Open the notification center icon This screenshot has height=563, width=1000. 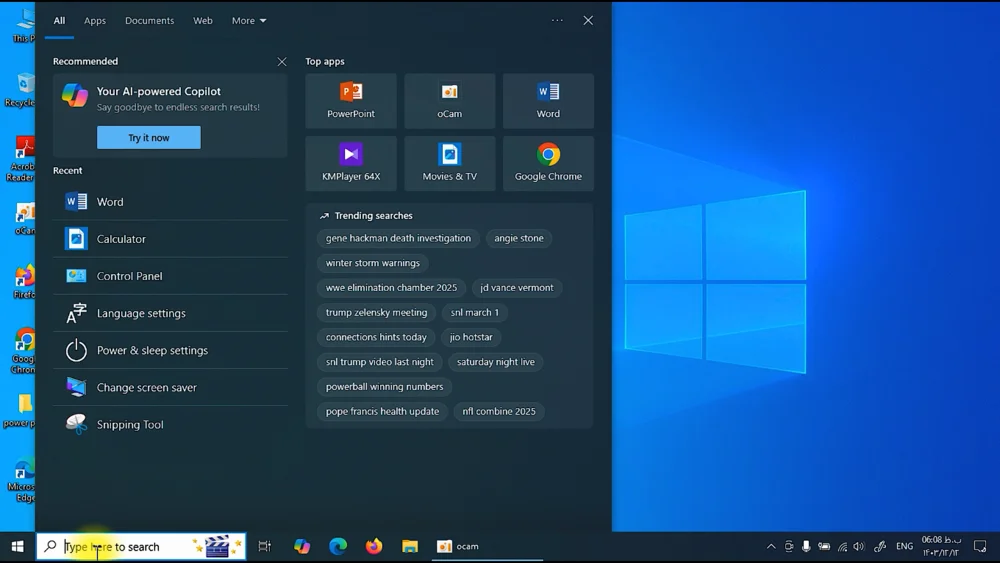click(x=980, y=546)
